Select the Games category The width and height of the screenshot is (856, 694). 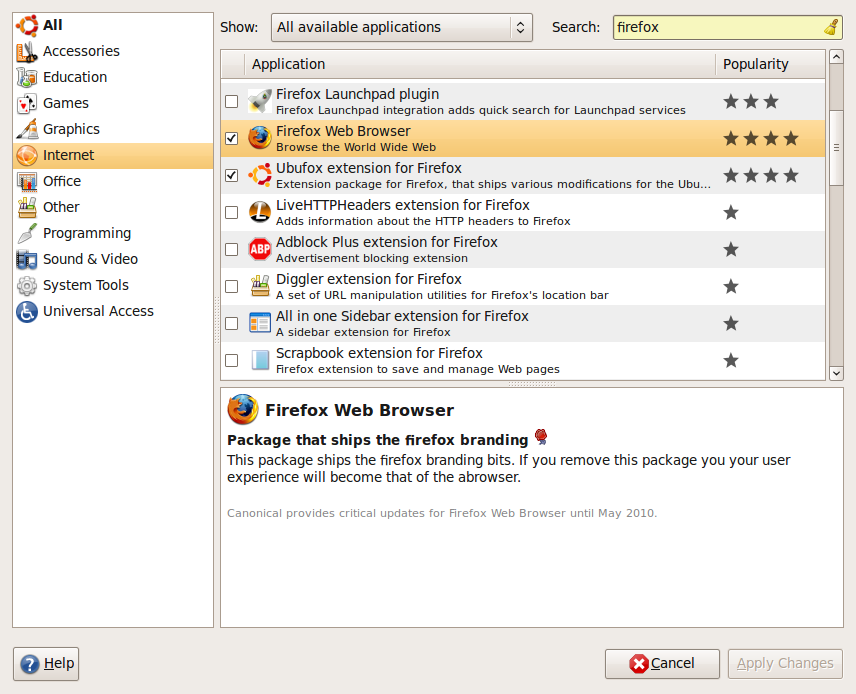pos(112,103)
